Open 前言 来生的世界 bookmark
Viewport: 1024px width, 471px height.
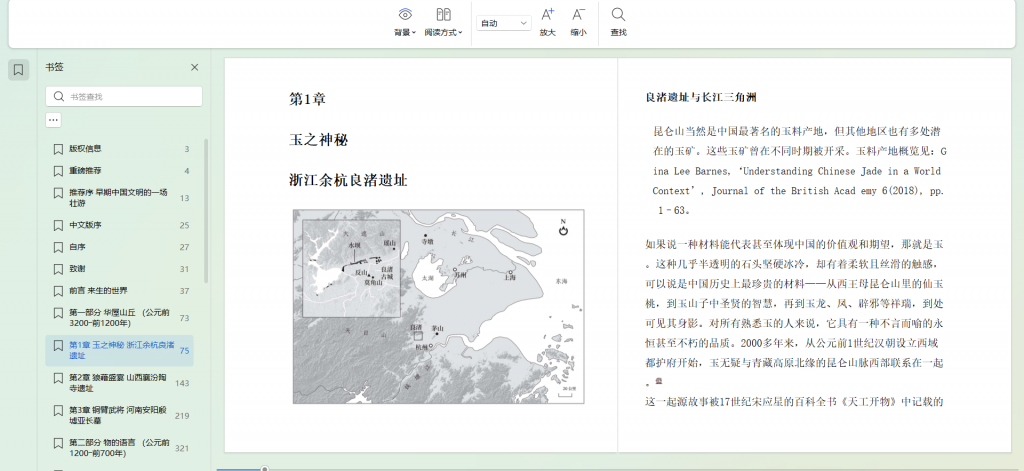click(98, 291)
